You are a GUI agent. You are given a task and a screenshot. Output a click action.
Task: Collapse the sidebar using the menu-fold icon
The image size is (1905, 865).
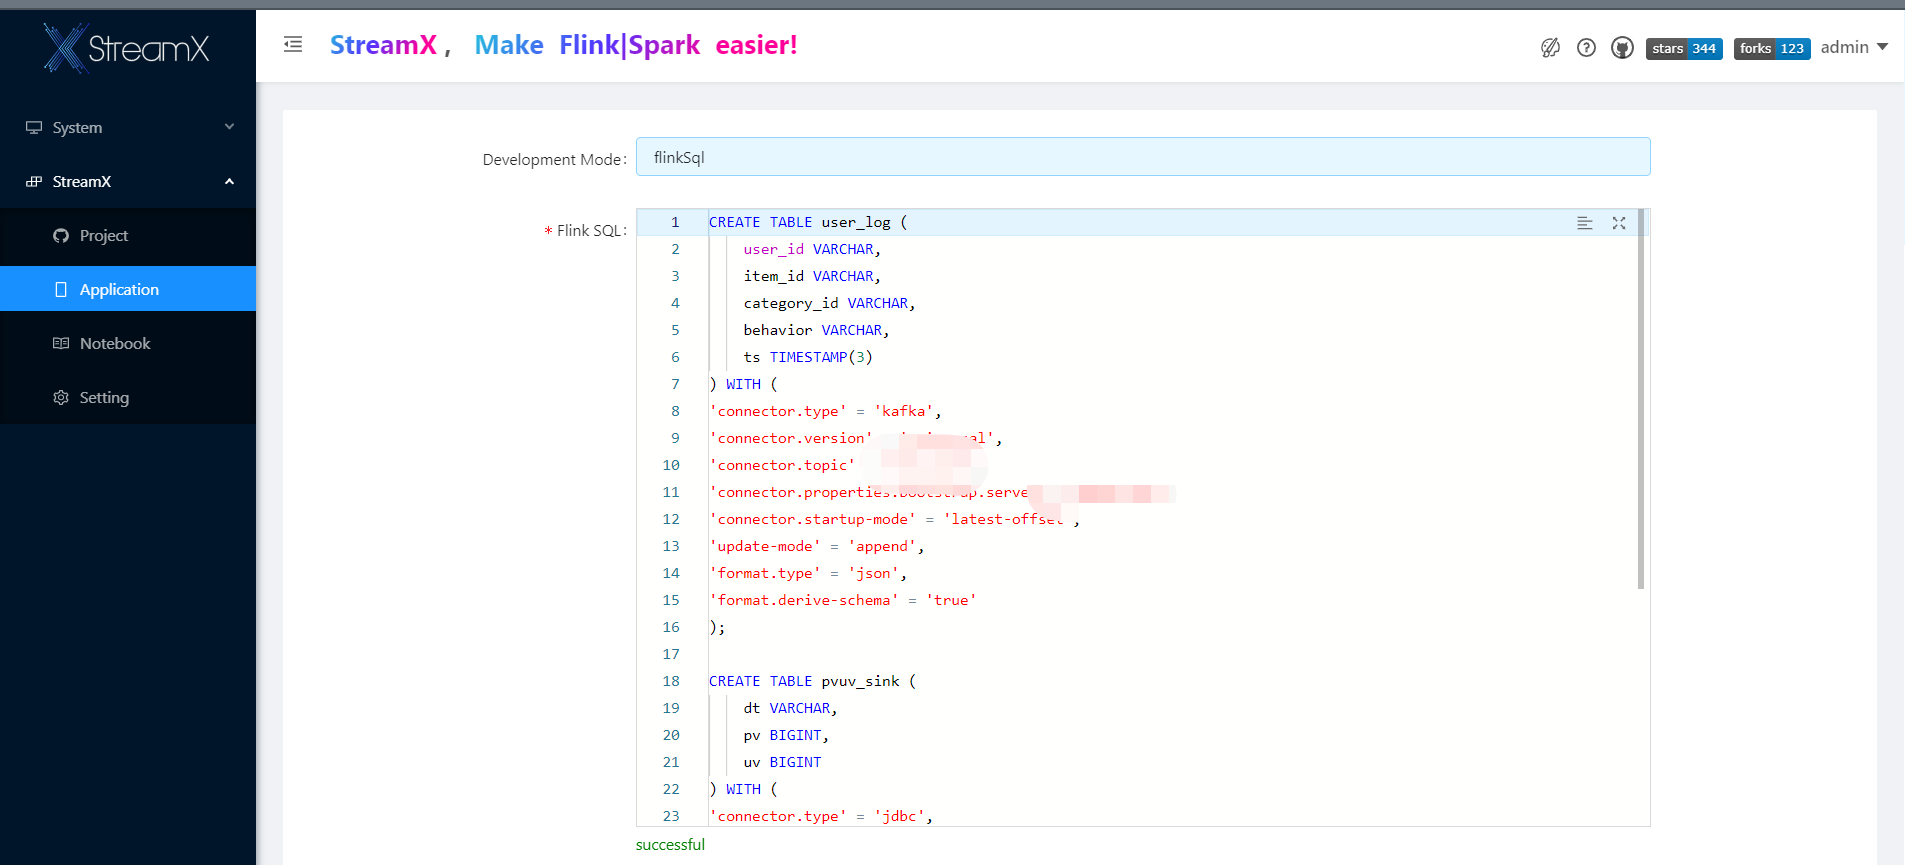293,44
